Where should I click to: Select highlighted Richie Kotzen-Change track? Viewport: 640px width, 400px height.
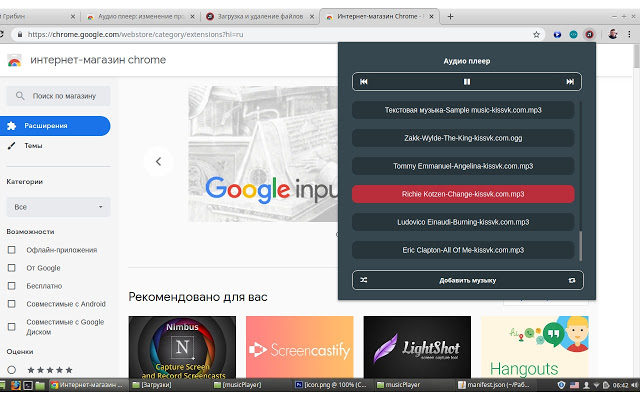pyautogui.click(x=463, y=194)
